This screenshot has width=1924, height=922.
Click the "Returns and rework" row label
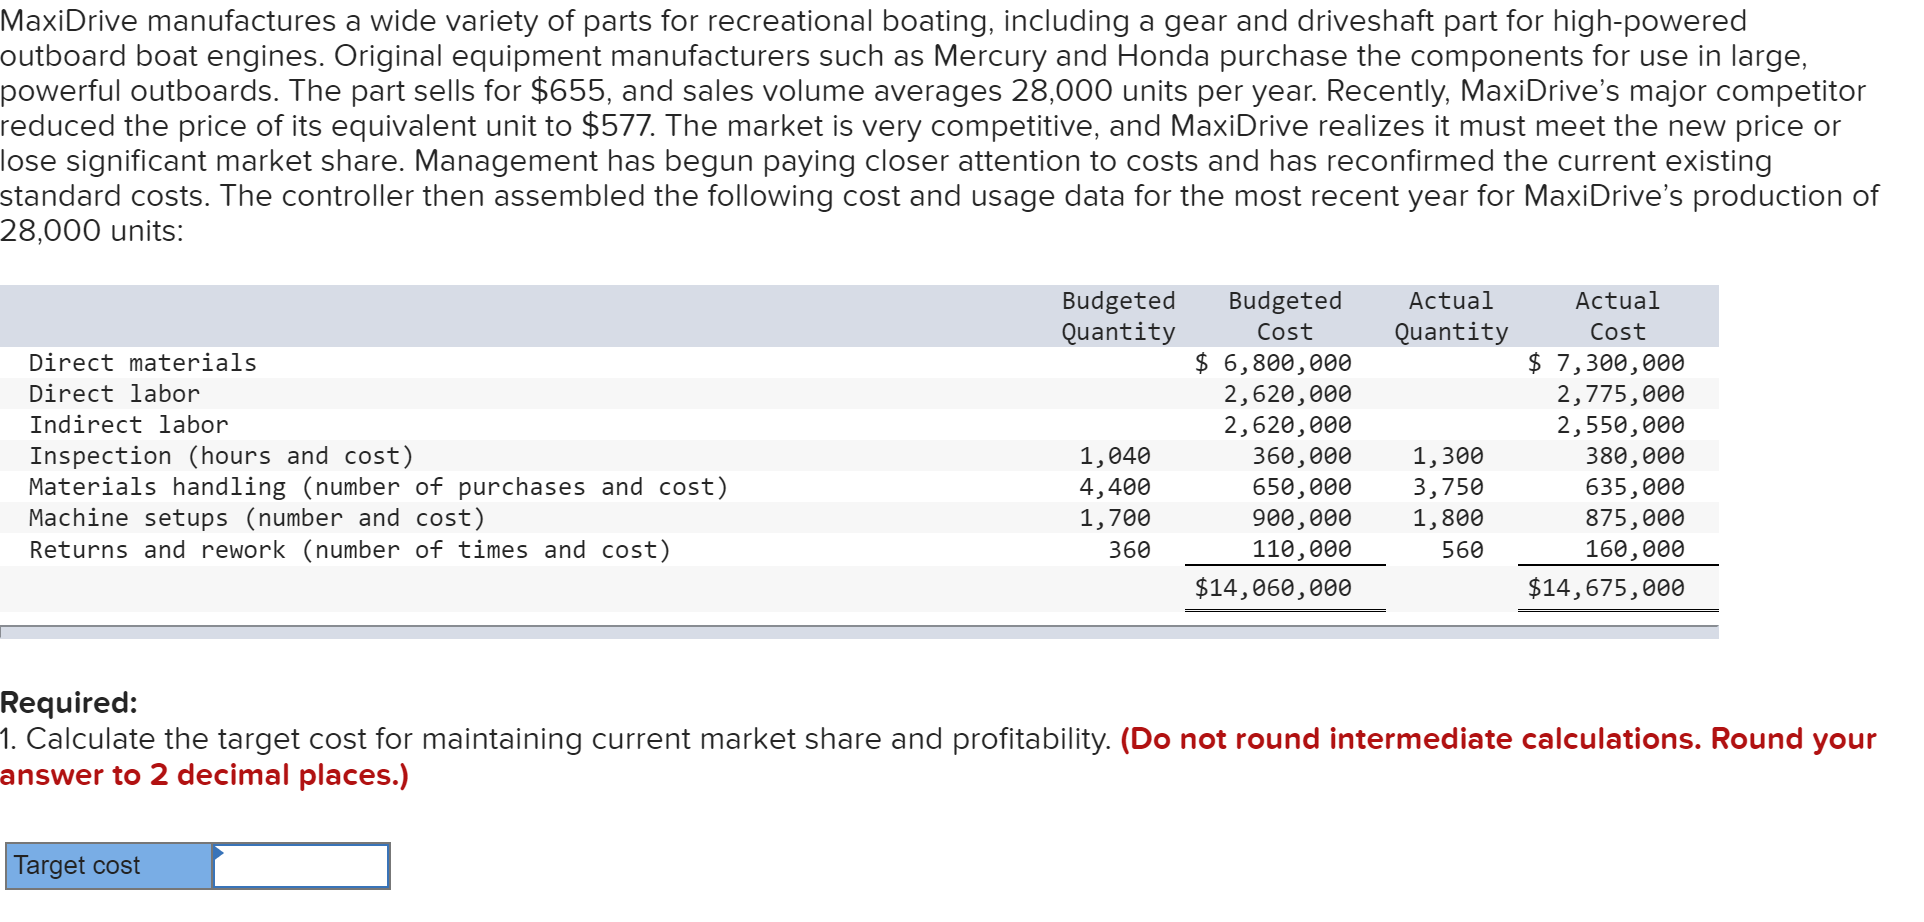pyautogui.click(x=350, y=550)
